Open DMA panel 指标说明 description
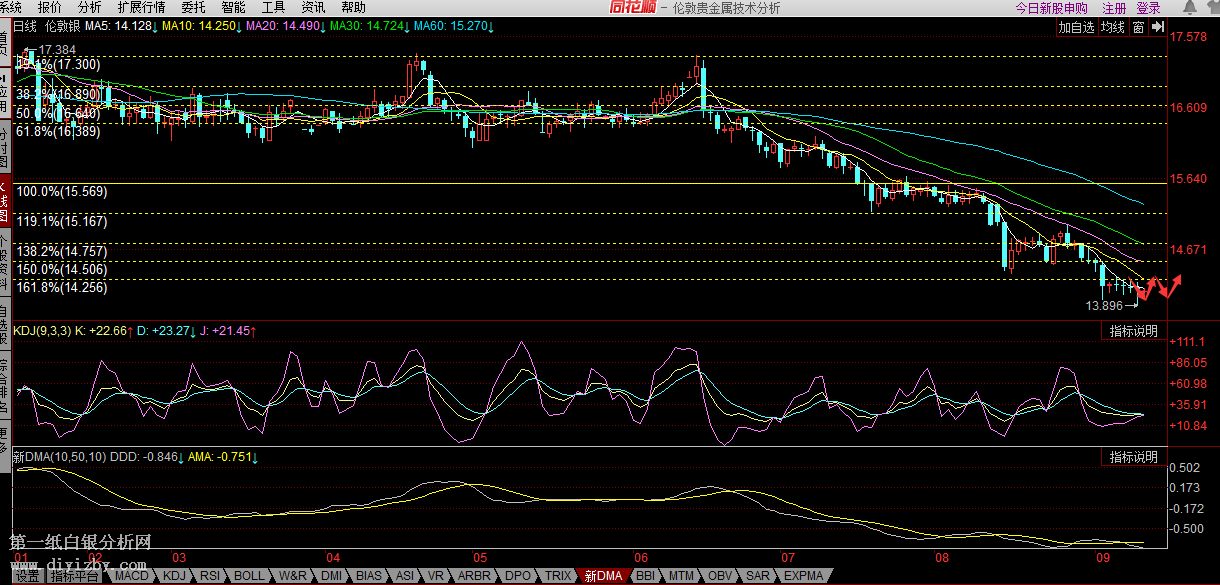Image resolution: width=1220 pixels, height=585 pixels. click(1133, 457)
